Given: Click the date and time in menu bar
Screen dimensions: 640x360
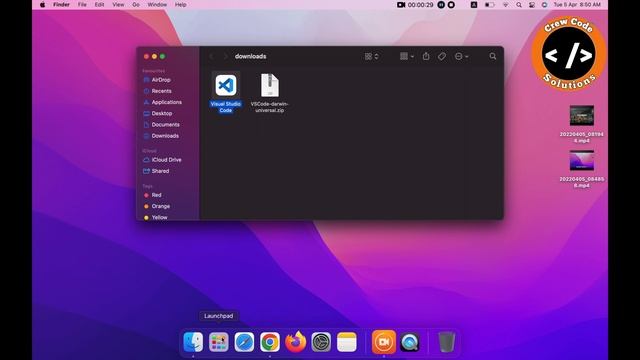Looking at the screenshot, I should coord(577,4).
